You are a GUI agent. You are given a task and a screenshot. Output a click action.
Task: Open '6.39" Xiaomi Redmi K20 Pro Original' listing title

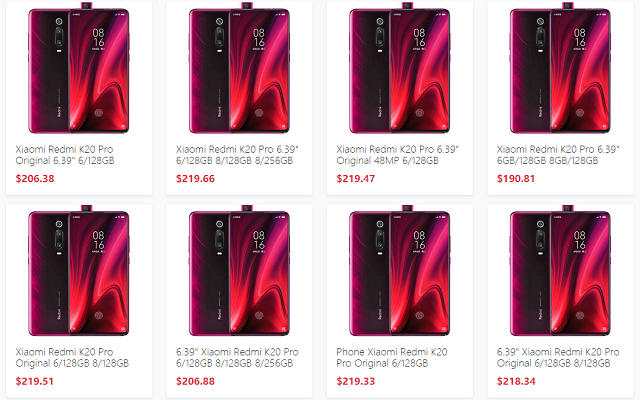(558, 358)
